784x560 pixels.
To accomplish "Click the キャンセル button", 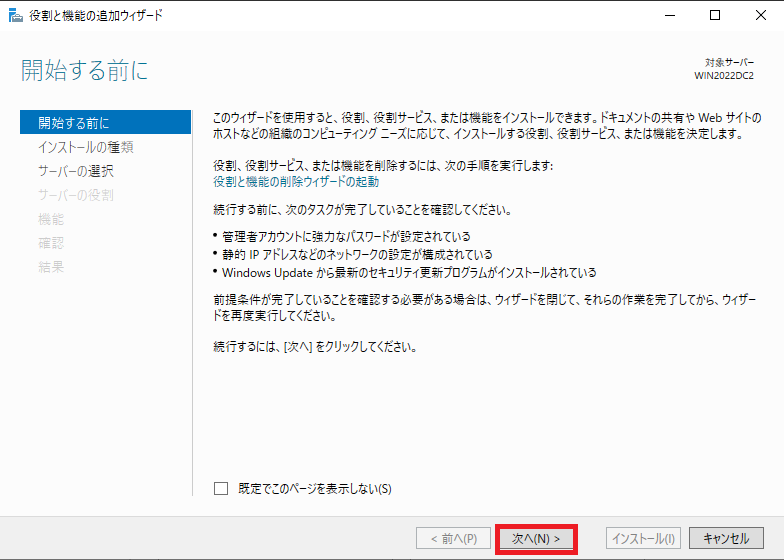I will coord(726,538).
